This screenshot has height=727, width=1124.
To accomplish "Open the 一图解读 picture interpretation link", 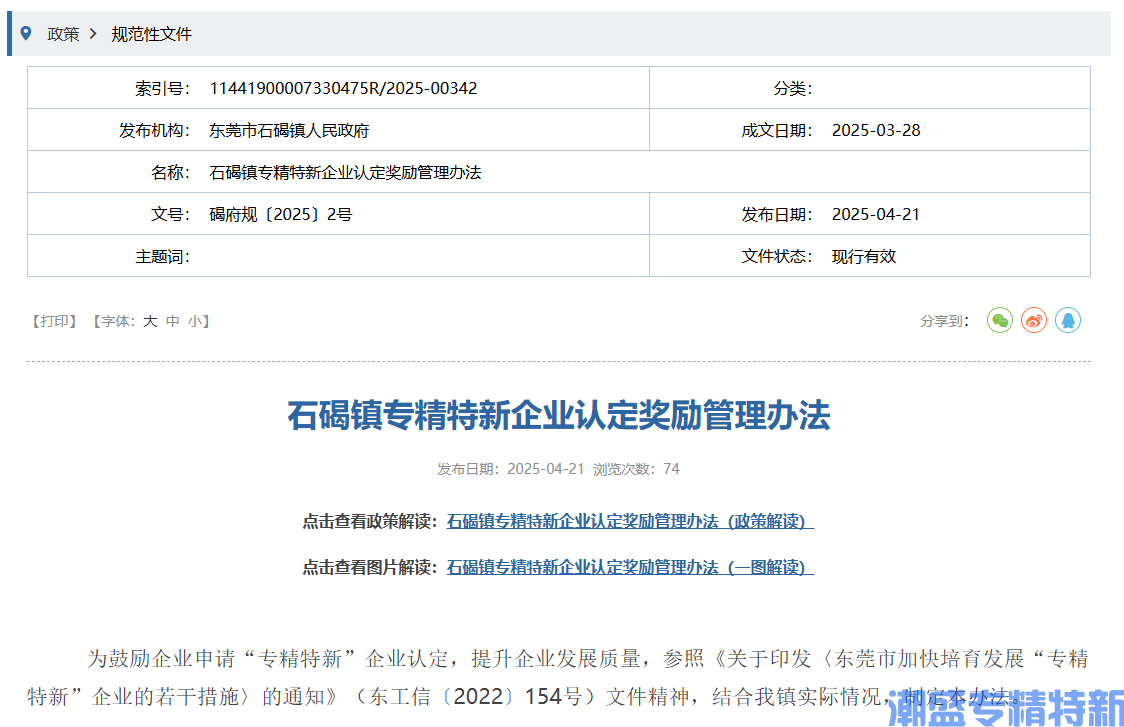I will (630, 567).
